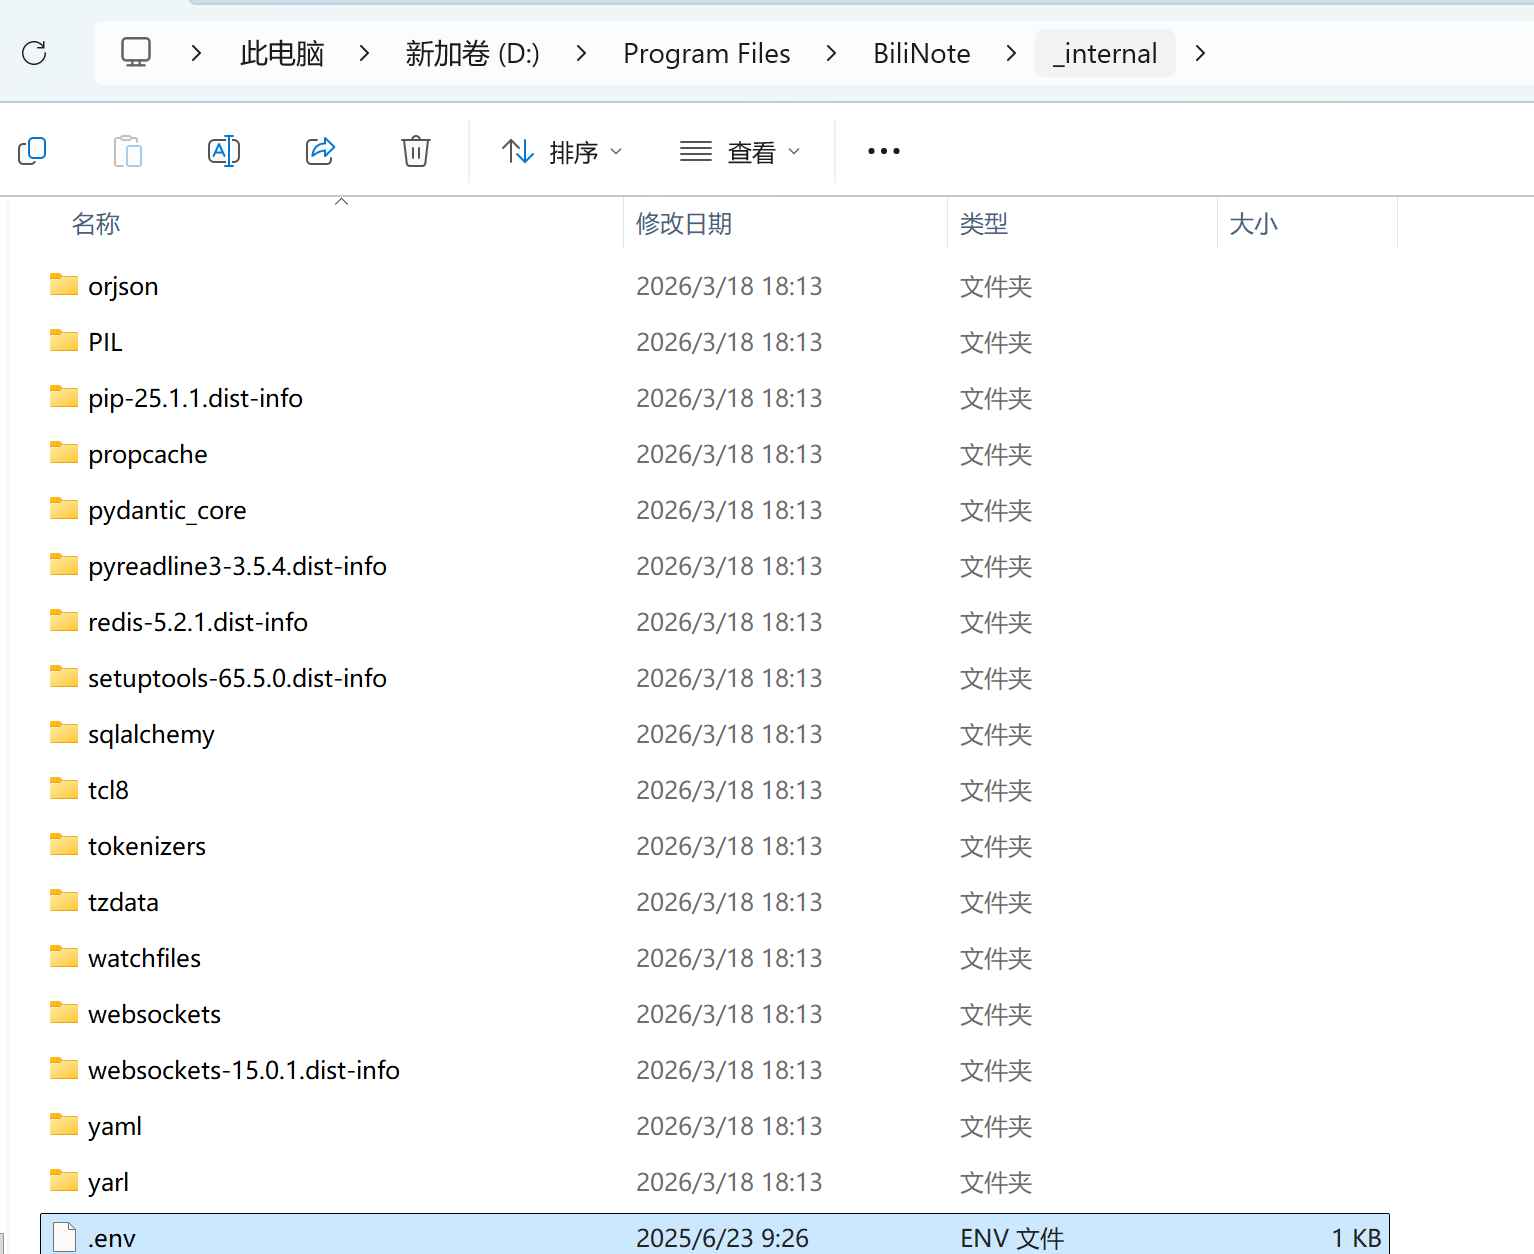The image size is (1534, 1254).
Task: Select the yaml folder icon
Action: (x=64, y=1125)
